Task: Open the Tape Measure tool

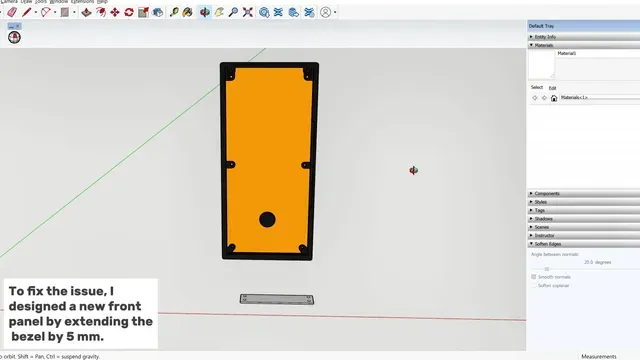Action: click(174, 12)
